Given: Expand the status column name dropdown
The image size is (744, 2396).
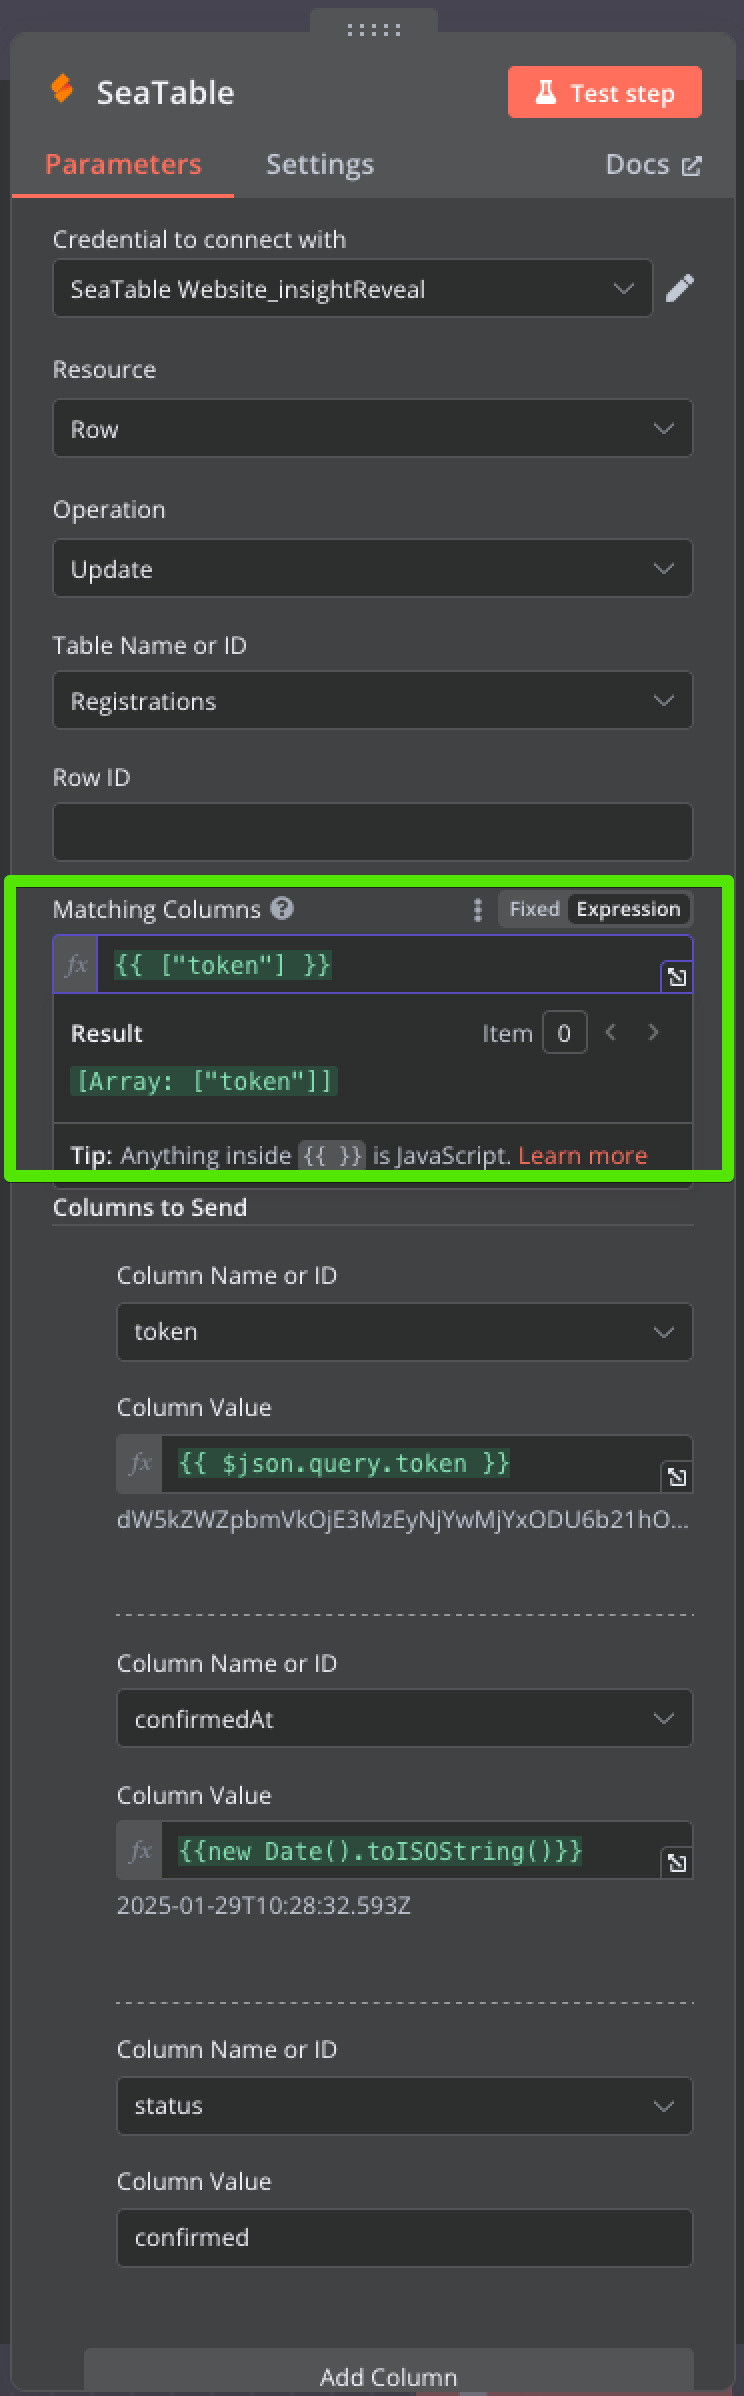Looking at the screenshot, I should 405,2106.
